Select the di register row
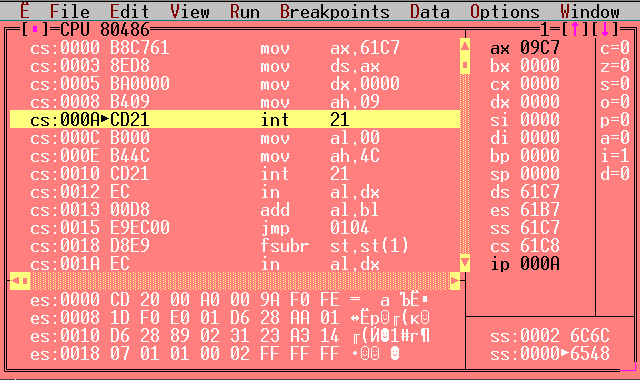The image size is (640, 380). [525, 138]
